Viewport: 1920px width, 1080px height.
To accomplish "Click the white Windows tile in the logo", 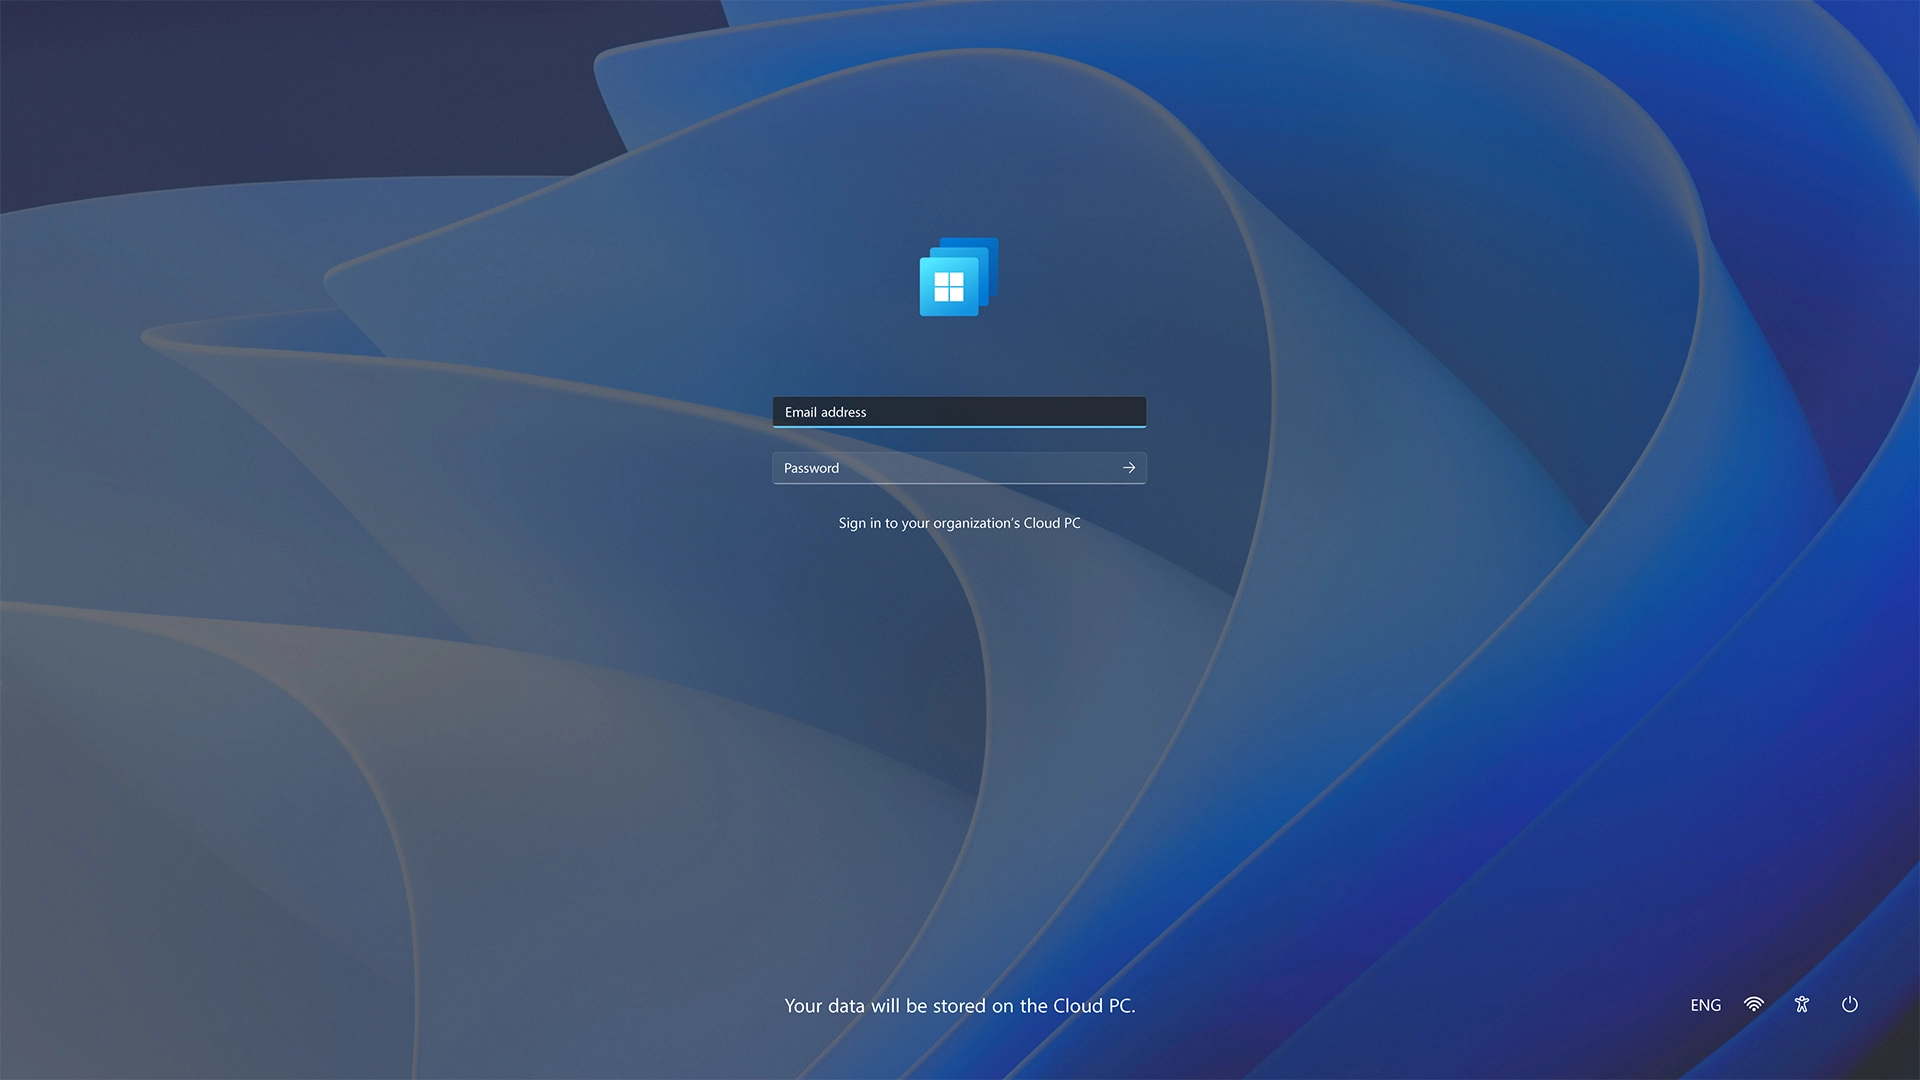I will pos(948,287).
